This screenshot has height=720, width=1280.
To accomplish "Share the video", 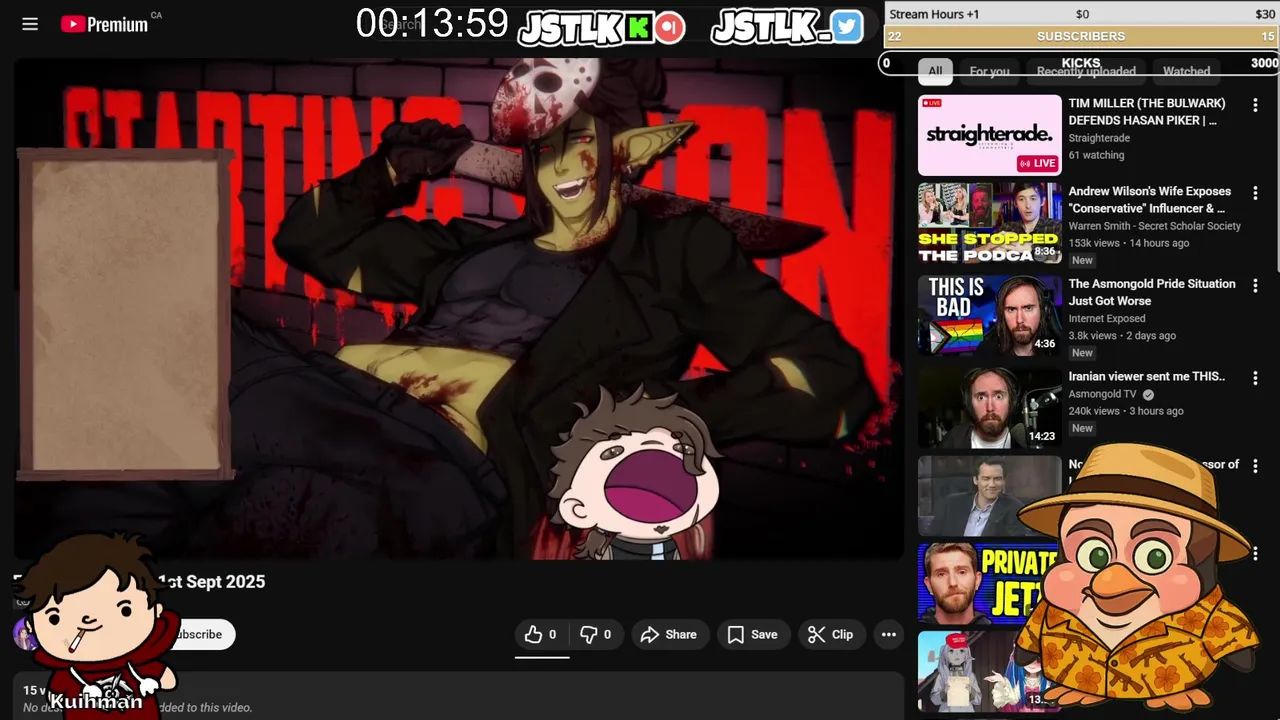I will coord(669,634).
